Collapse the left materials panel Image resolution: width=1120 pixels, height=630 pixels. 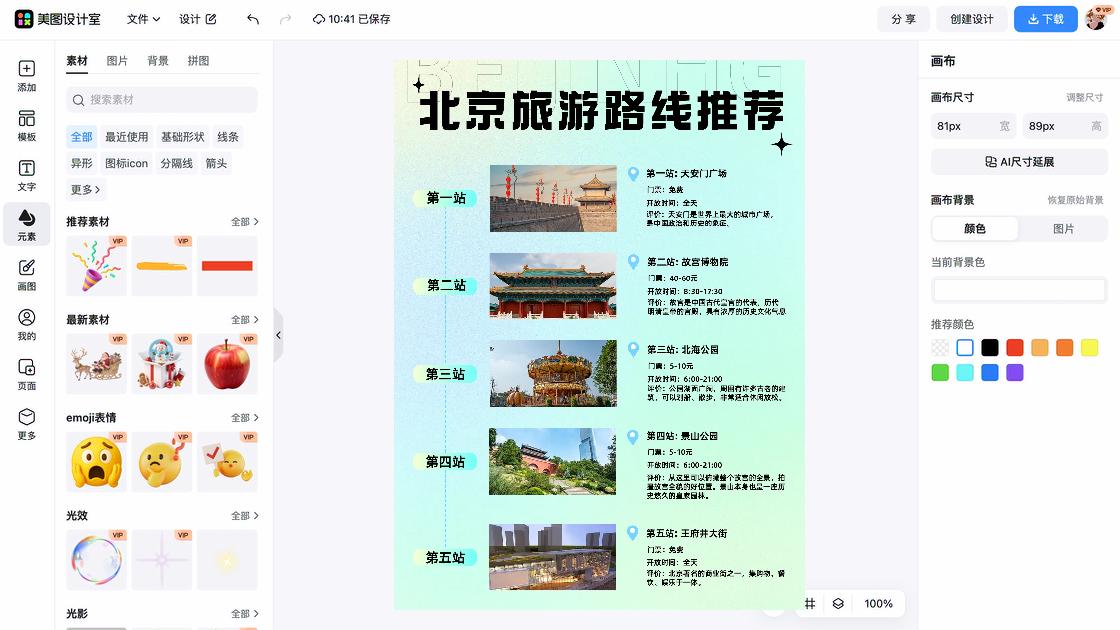[x=279, y=335]
